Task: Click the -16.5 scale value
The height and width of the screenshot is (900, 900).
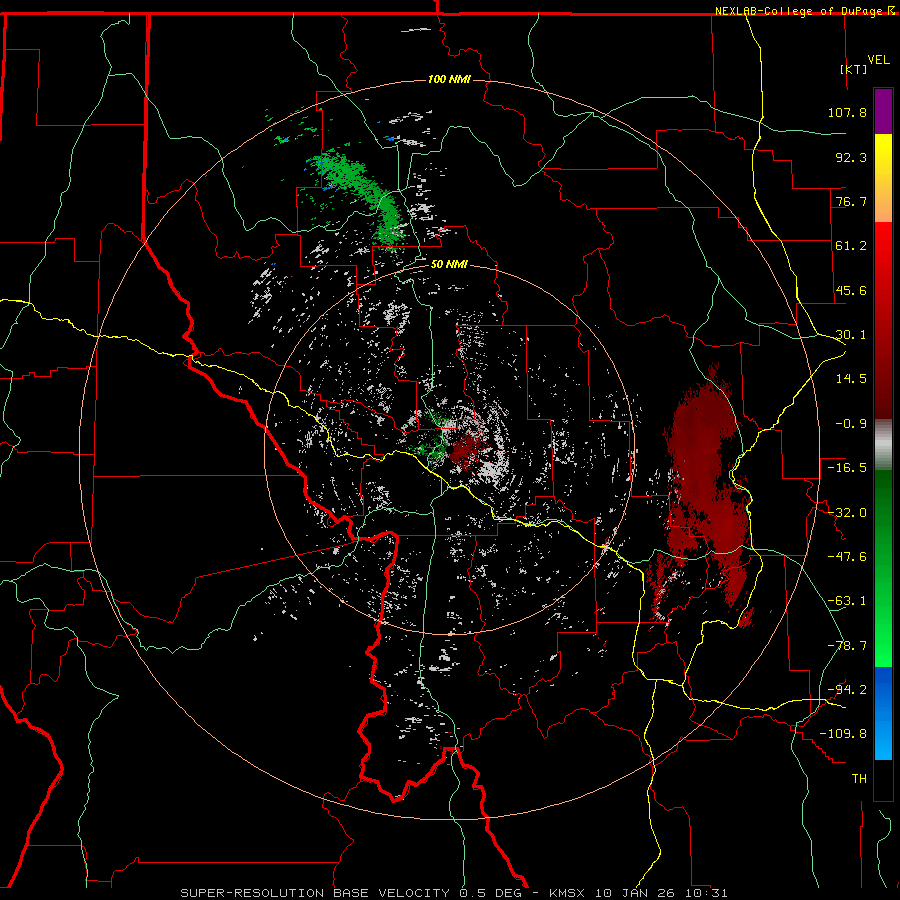Action: click(x=847, y=468)
